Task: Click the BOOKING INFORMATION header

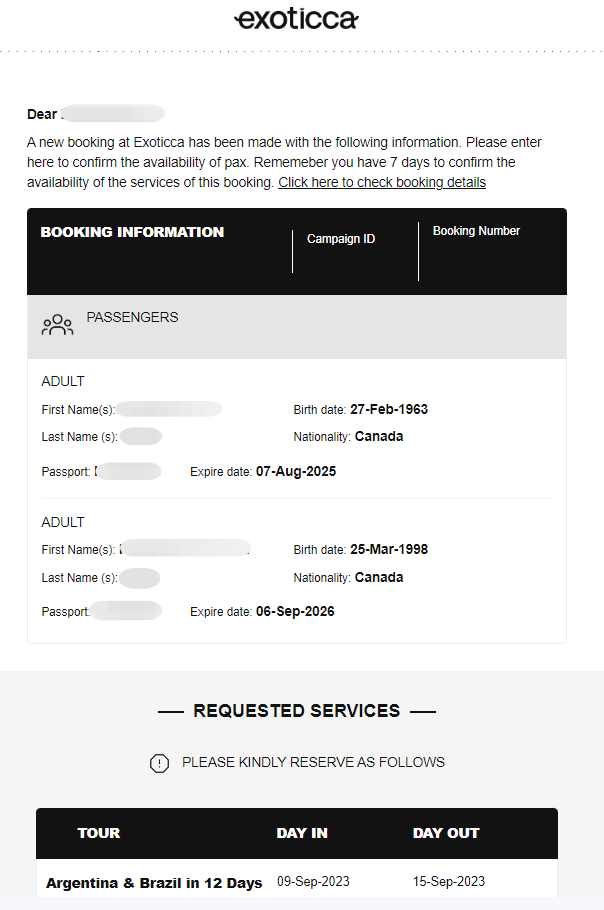Action: point(132,232)
